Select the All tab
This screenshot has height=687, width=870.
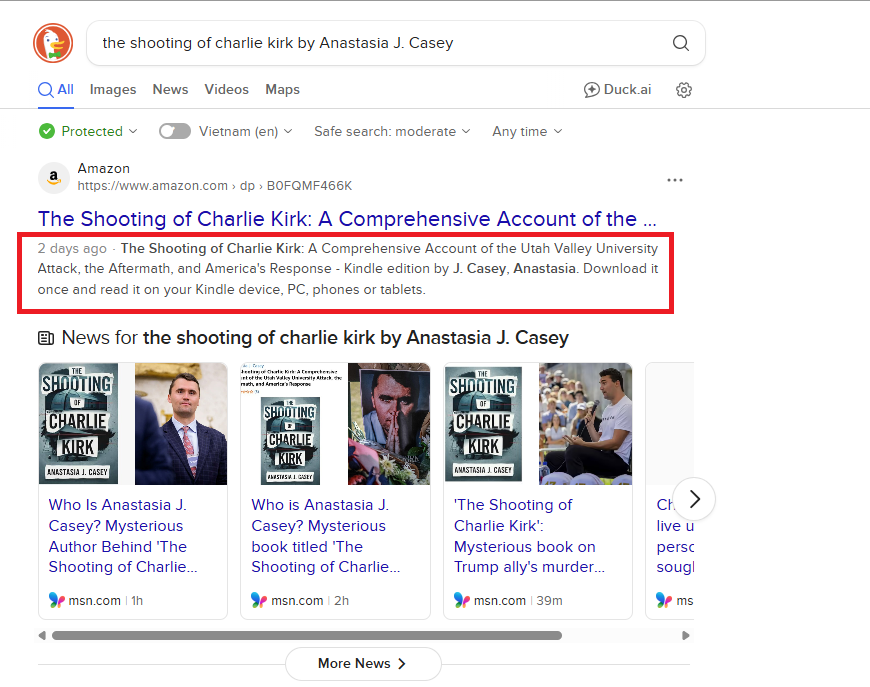click(x=55, y=89)
